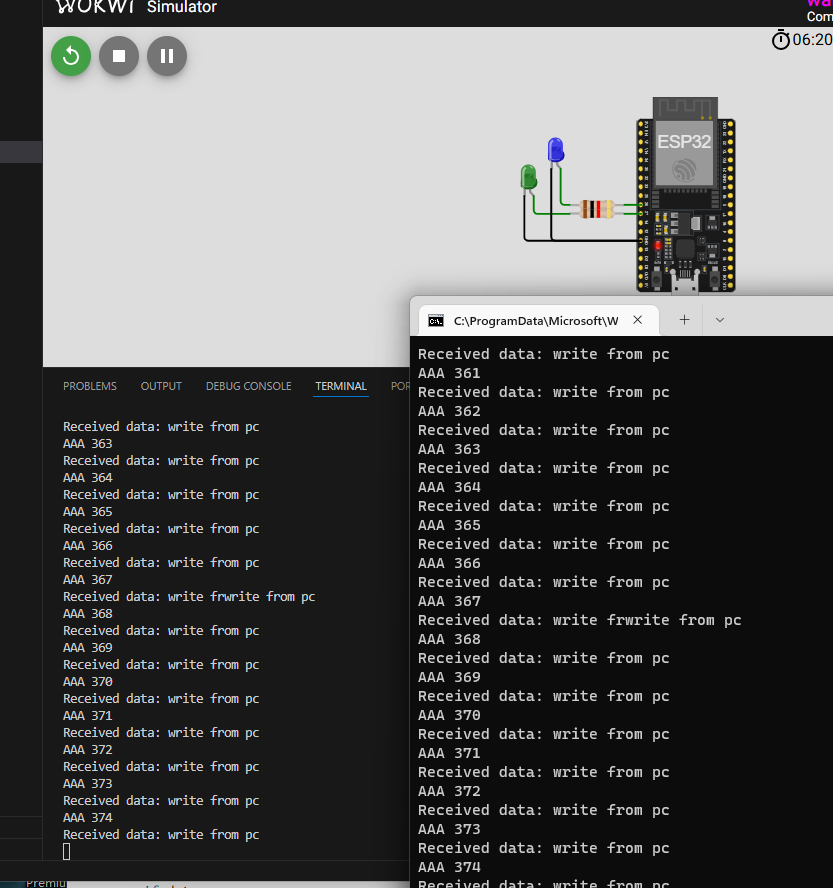The height and width of the screenshot is (888, 833).
Task: Pause the Wokwi simulation
Action: [x=167, y=56]
